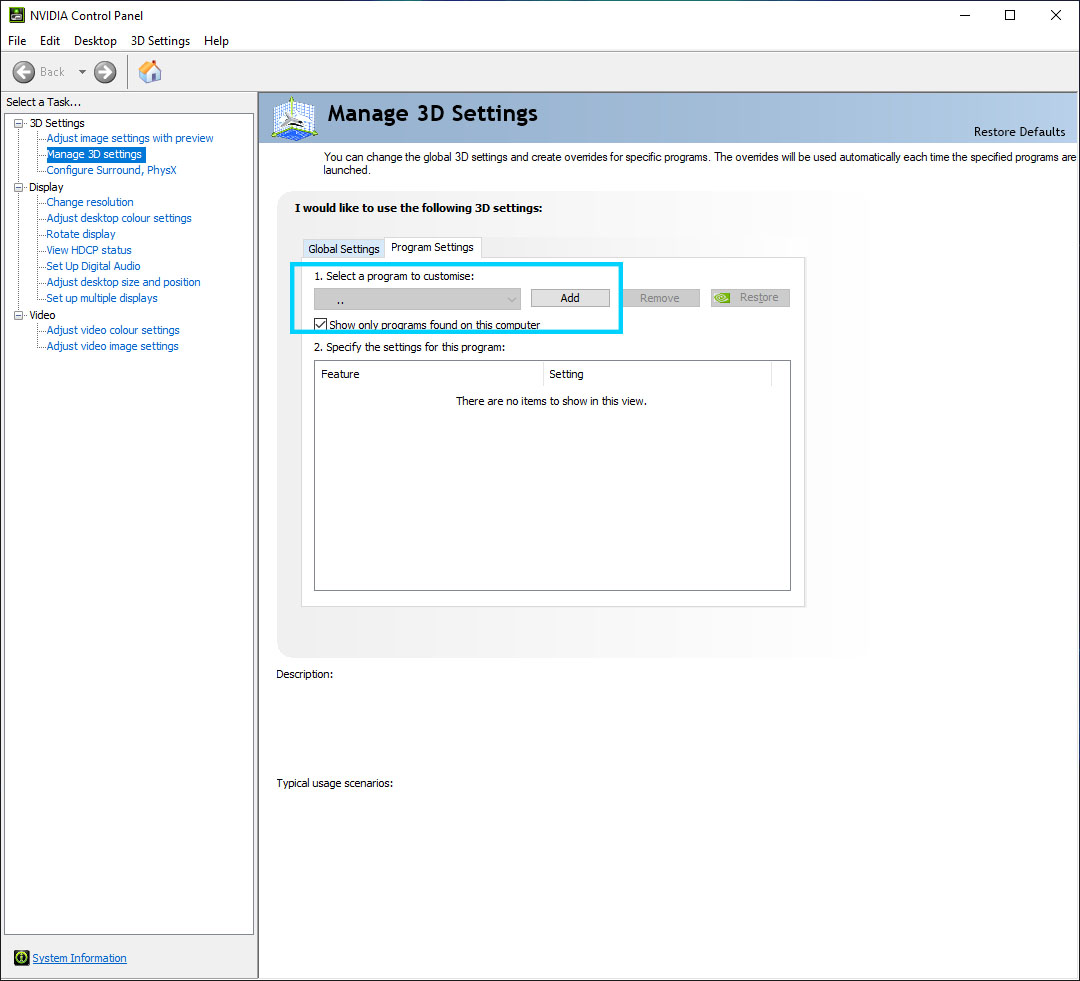Select the Display tree label
1080x981 pixels.
(46, 187)
